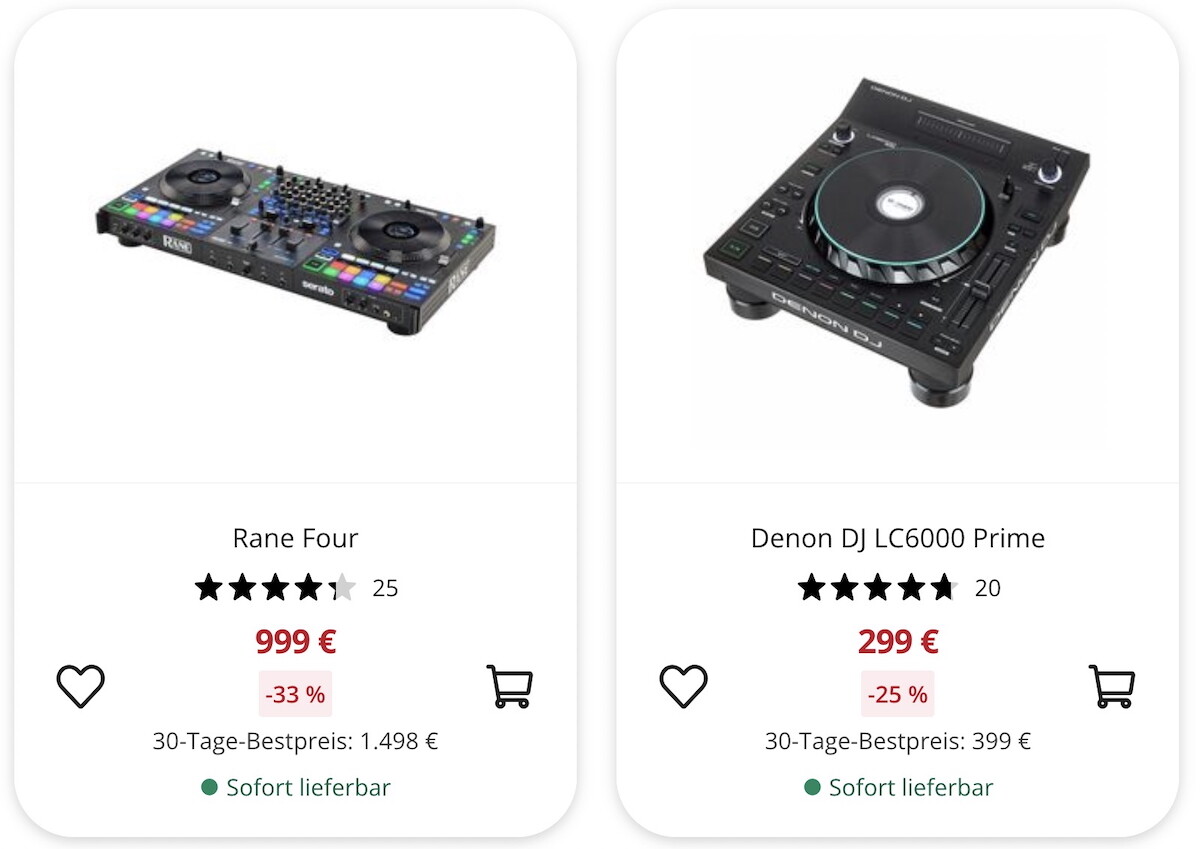
Task: Click the 25 reviews count
Action: pyautogui.click(x=385, y=588)
